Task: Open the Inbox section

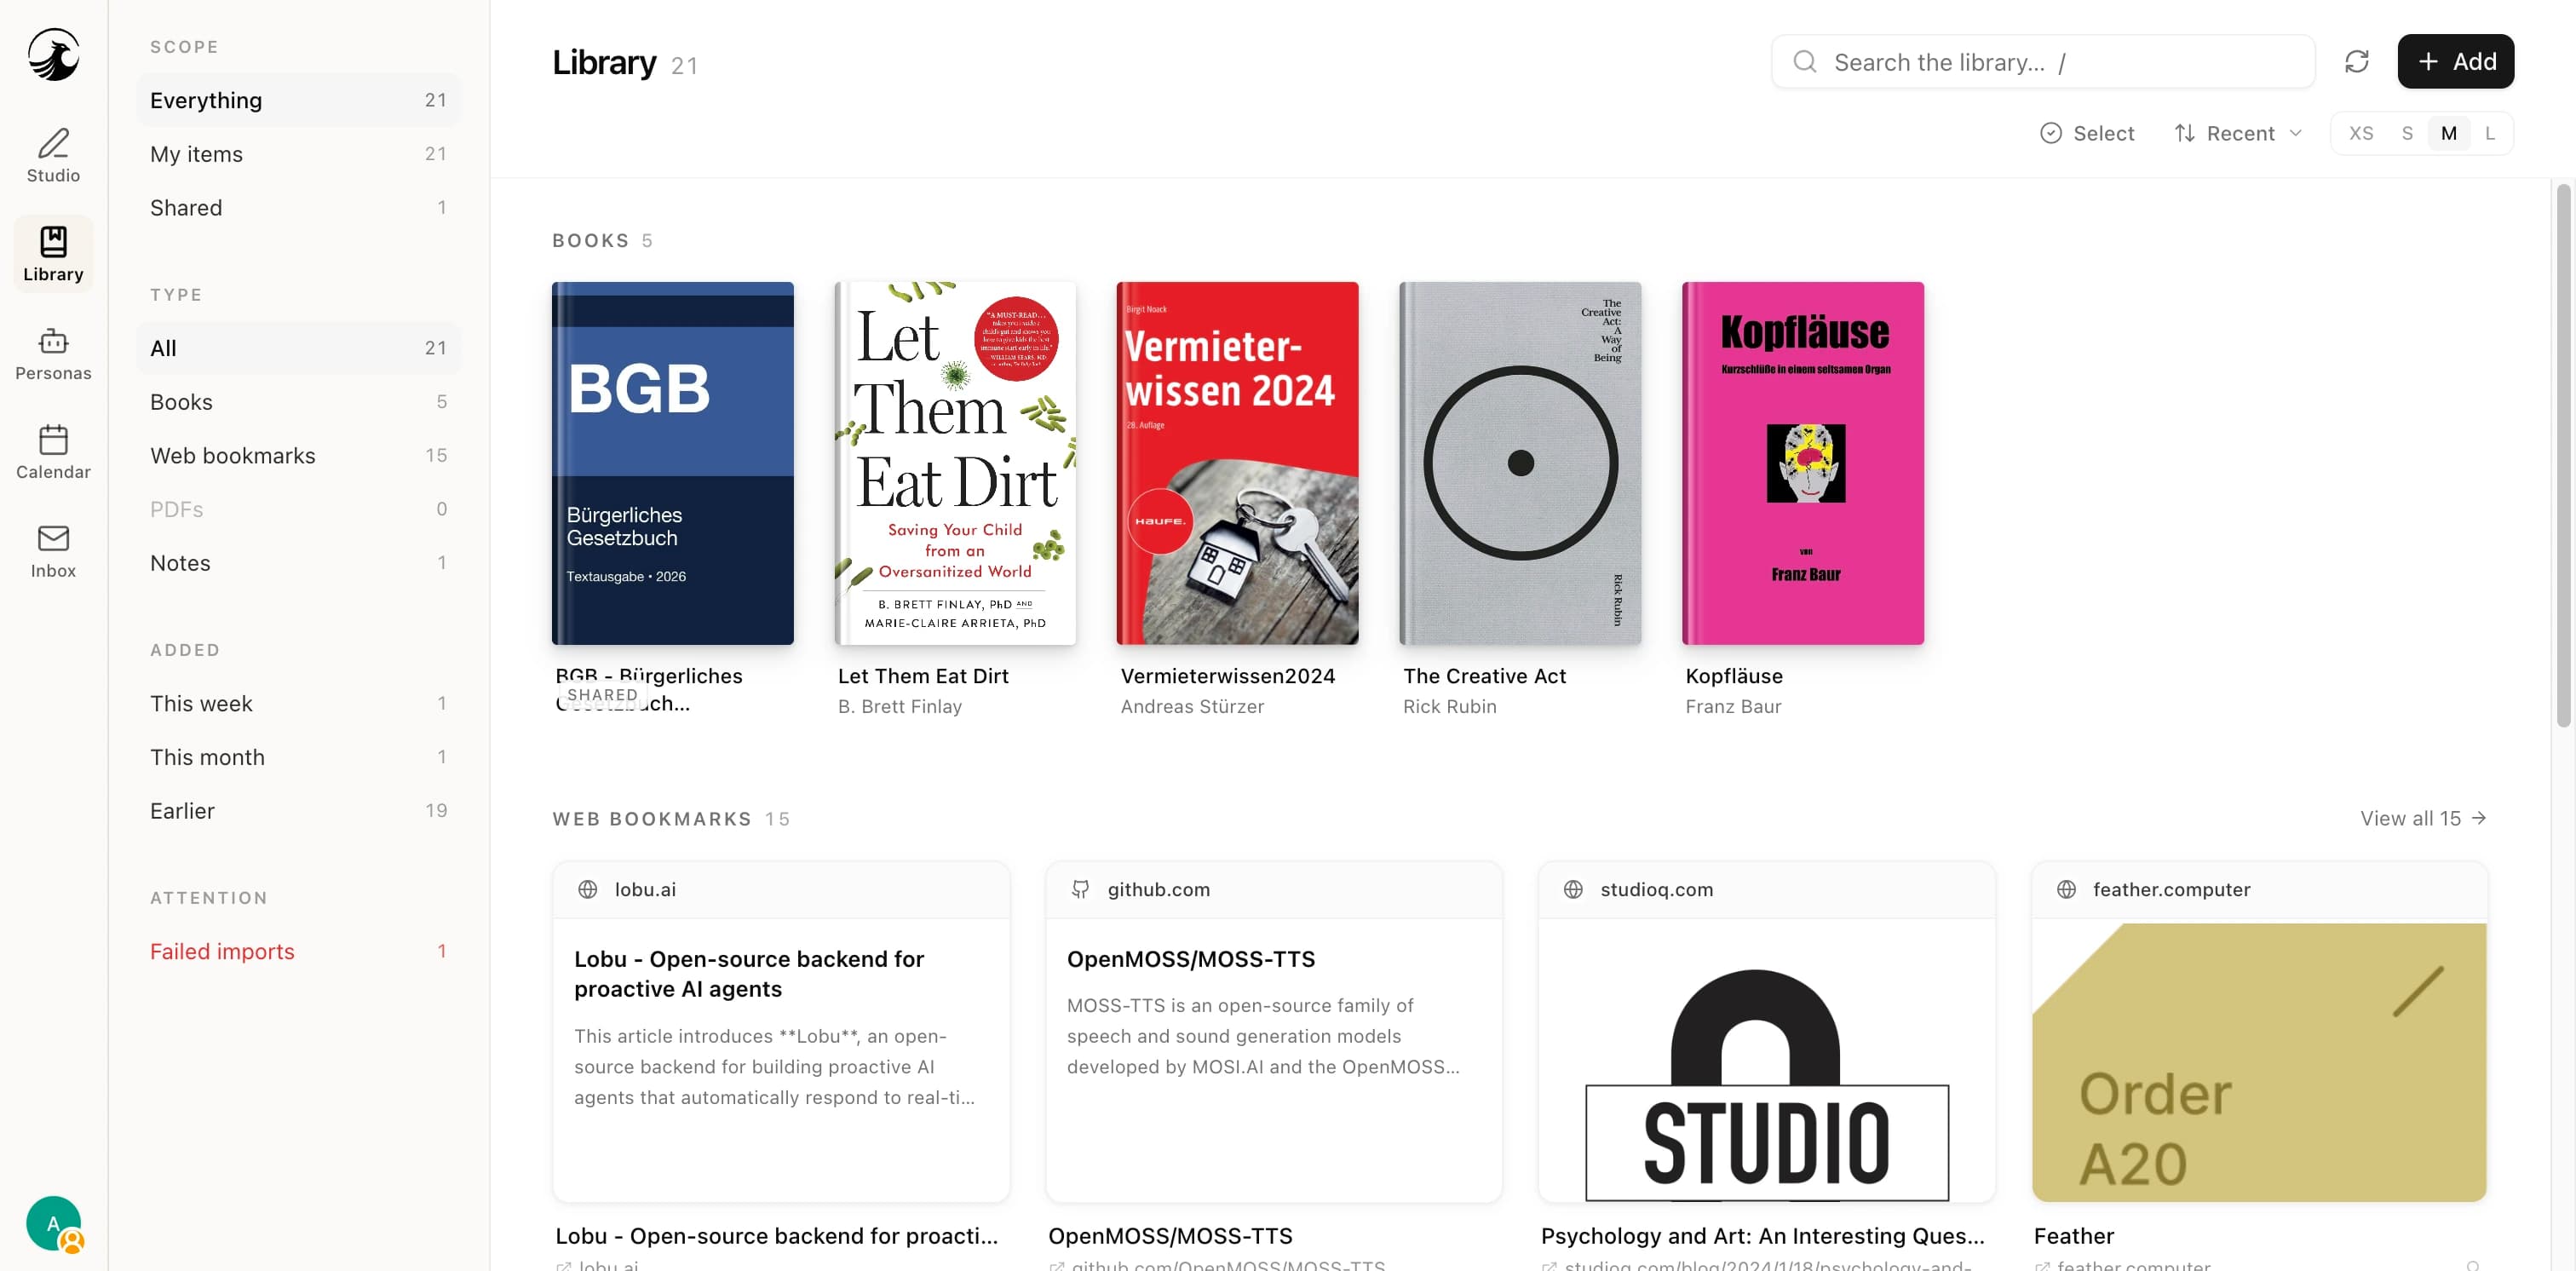Action: [53, 551]
